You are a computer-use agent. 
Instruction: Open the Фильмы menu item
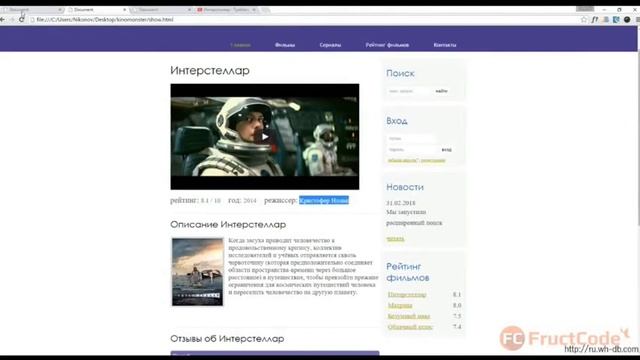coord(285,45)
